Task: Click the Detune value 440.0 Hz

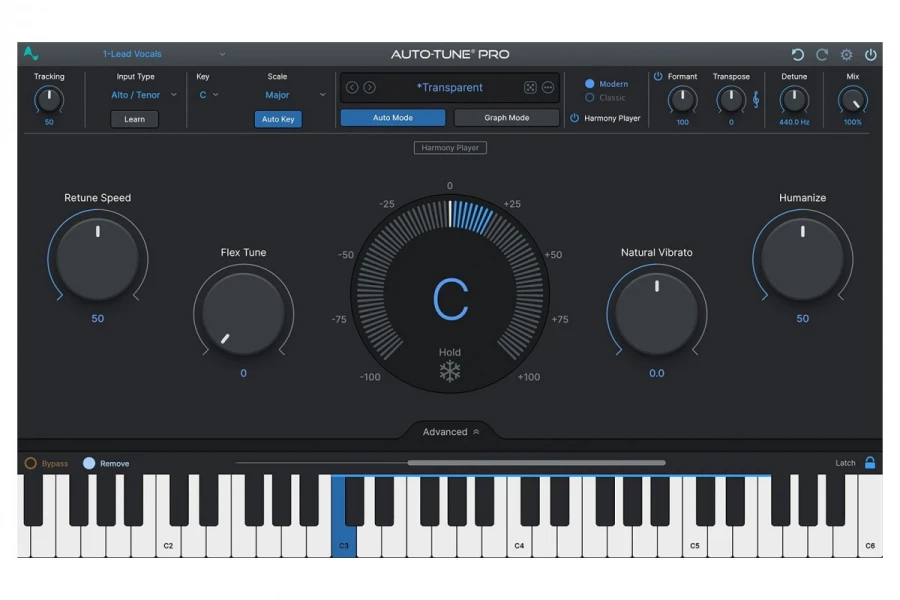Action: tap(794, 122)
